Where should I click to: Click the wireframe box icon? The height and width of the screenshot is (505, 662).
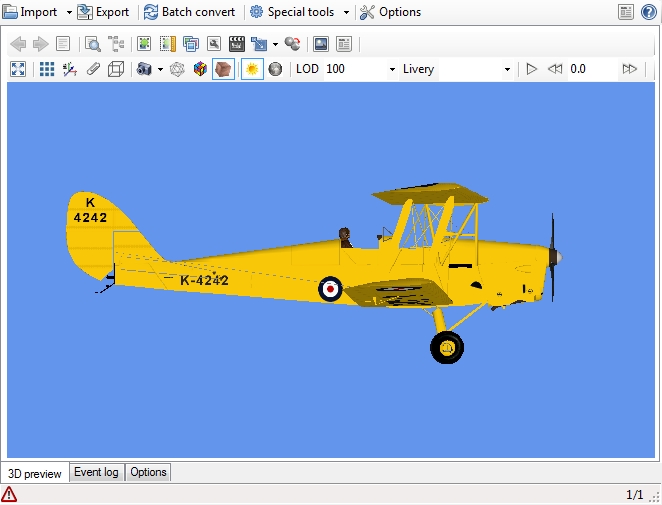[116, 69]
